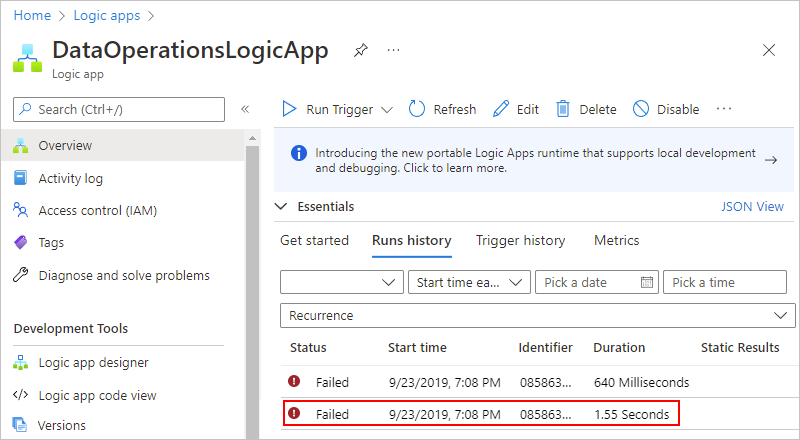Click the error icon of the 640 Milliseconds run

point(294,381)
